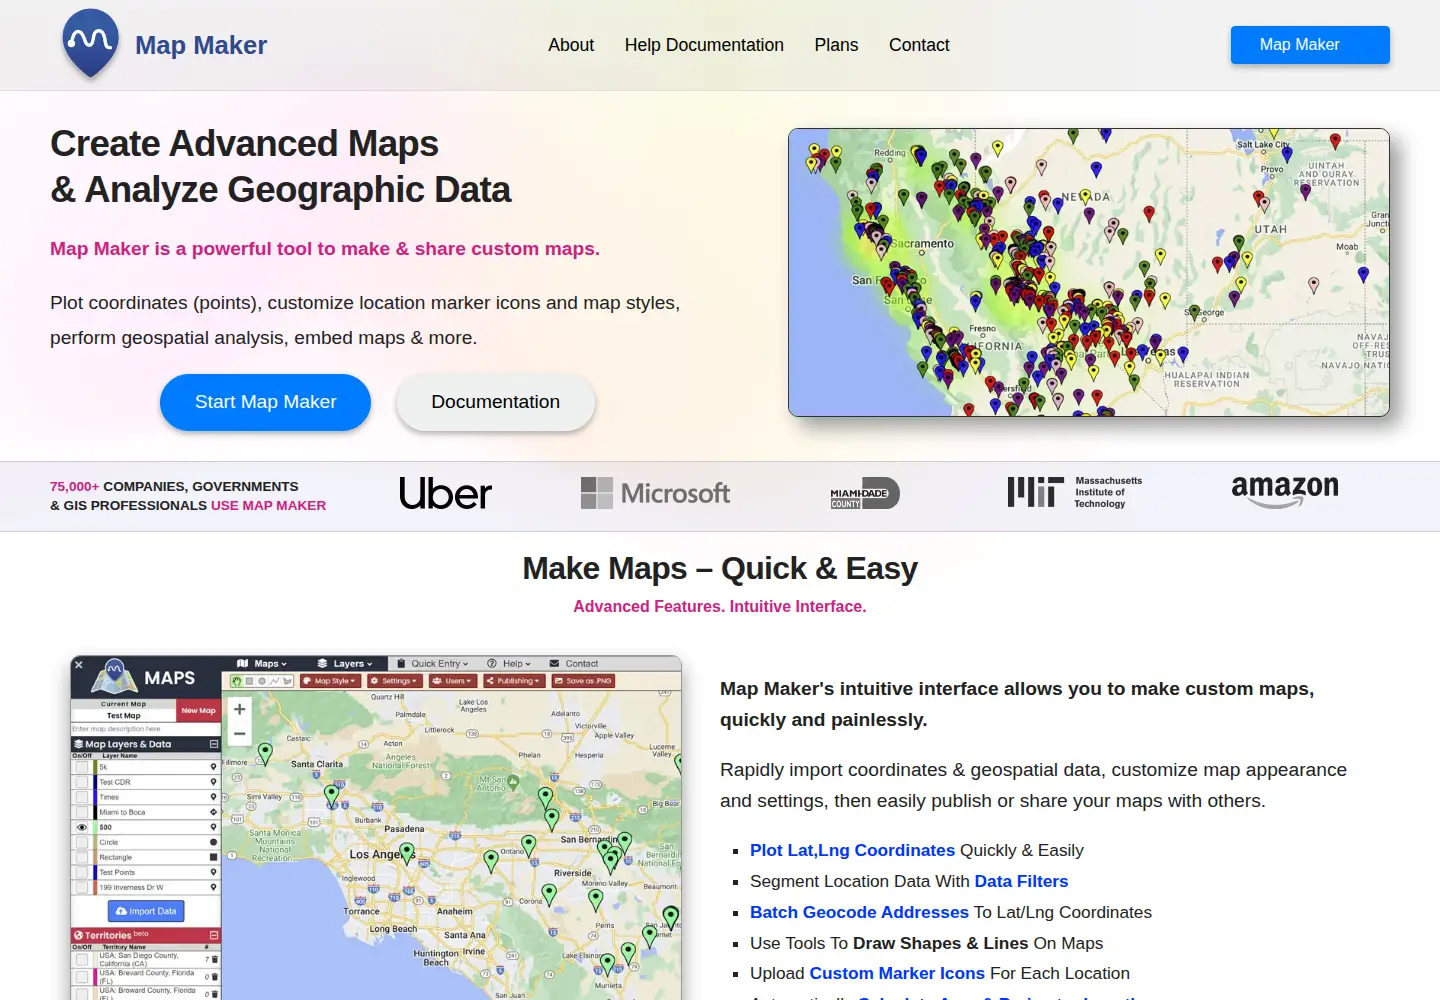
Task: Select the line draw tool in app screenshot
Action: (x=275, y=681)
